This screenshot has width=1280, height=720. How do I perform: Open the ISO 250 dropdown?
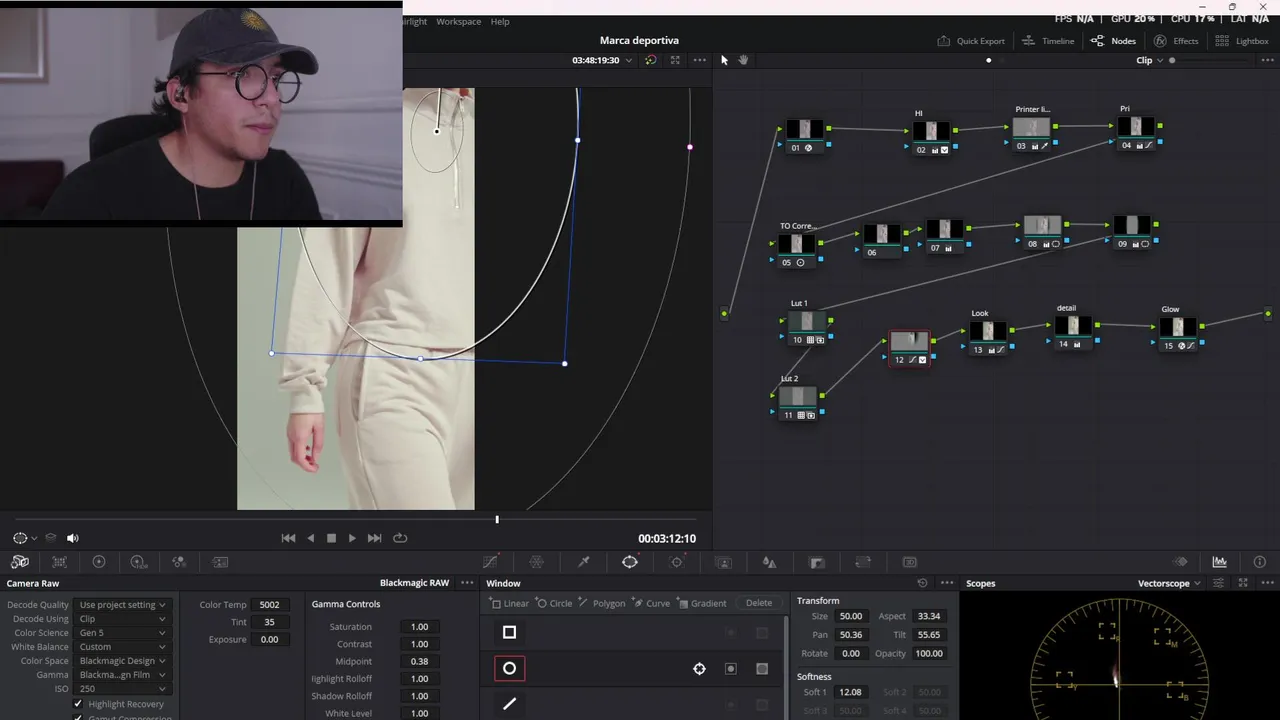click(122, 689)
